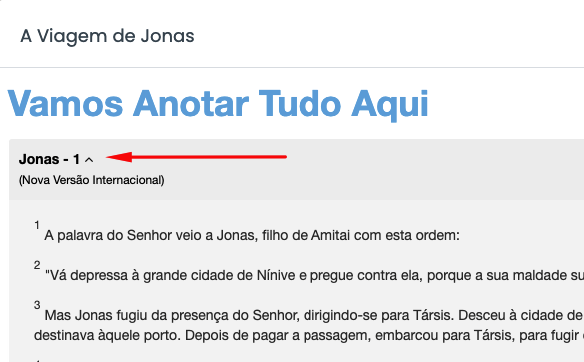The image size is (584, 362).
Task: Collapse the Jonas - 1 chevron
Action: (x=89, y=160)
